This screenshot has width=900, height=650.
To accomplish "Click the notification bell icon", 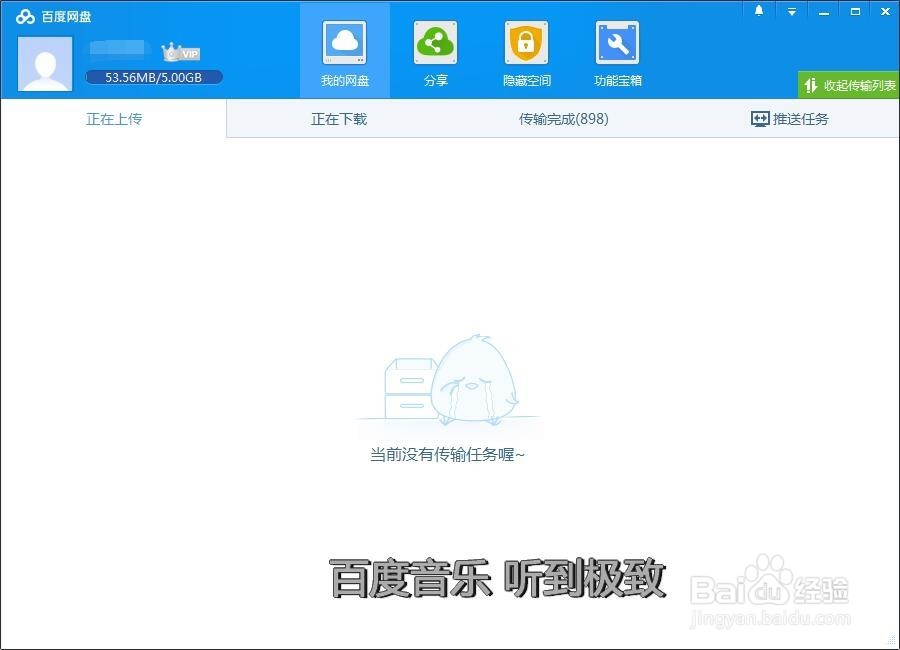I will [759, 11].
